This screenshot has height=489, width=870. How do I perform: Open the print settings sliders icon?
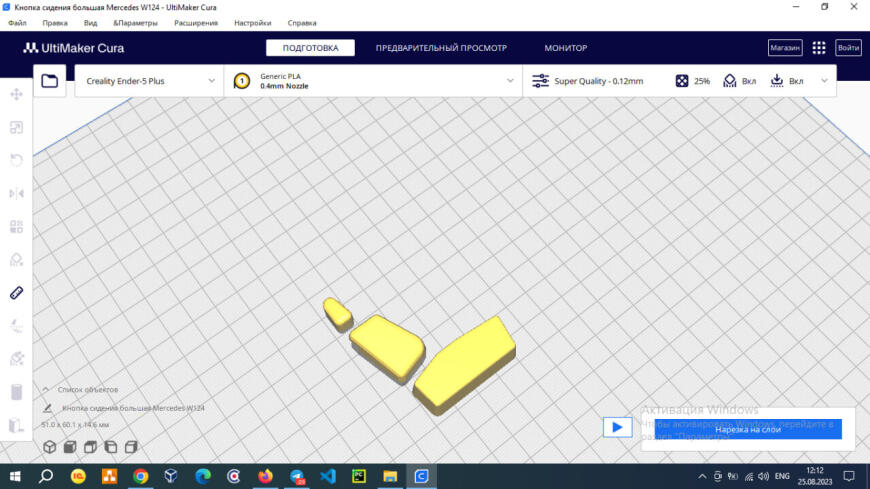click(540, 81)
